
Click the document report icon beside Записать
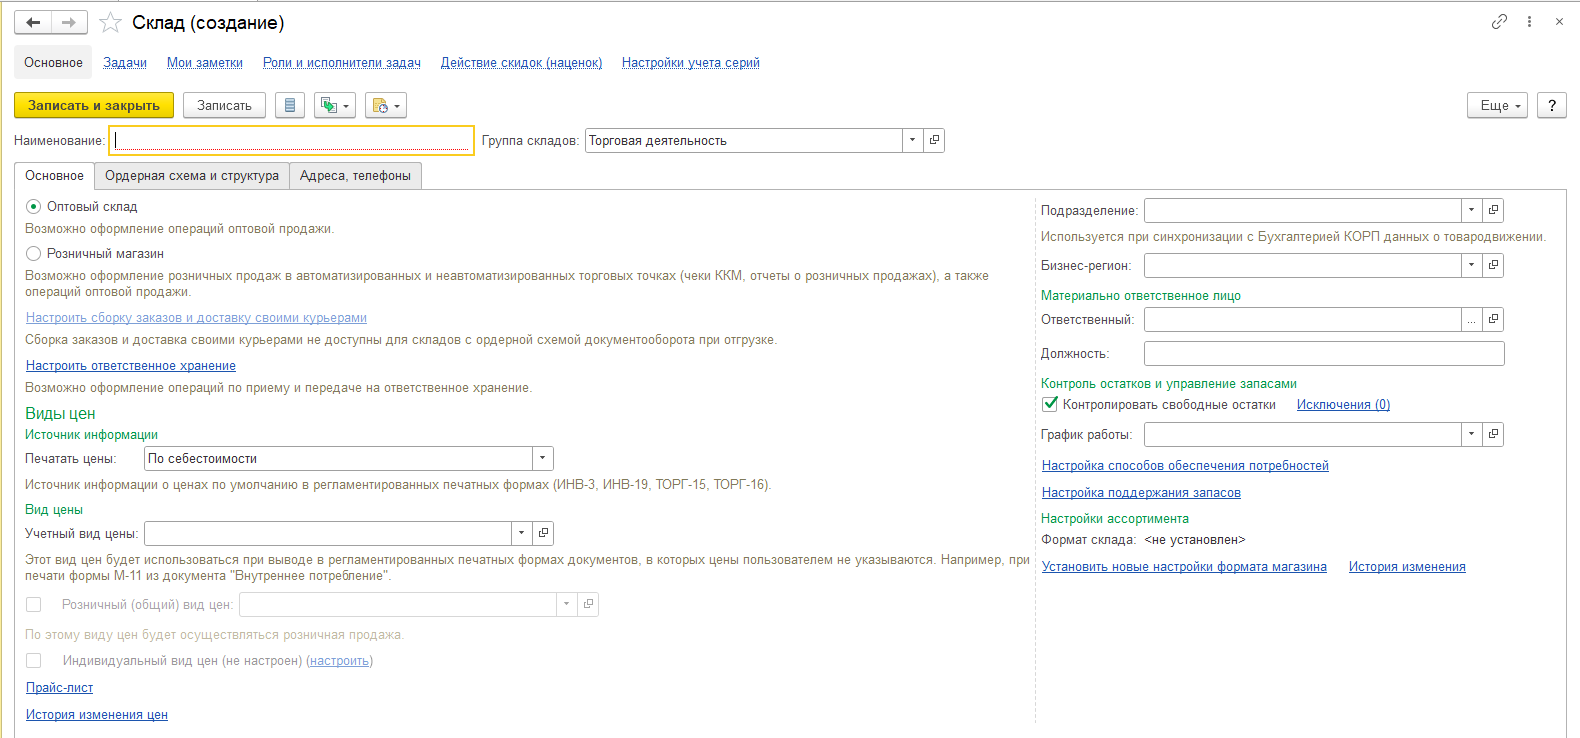coord(290,105)
